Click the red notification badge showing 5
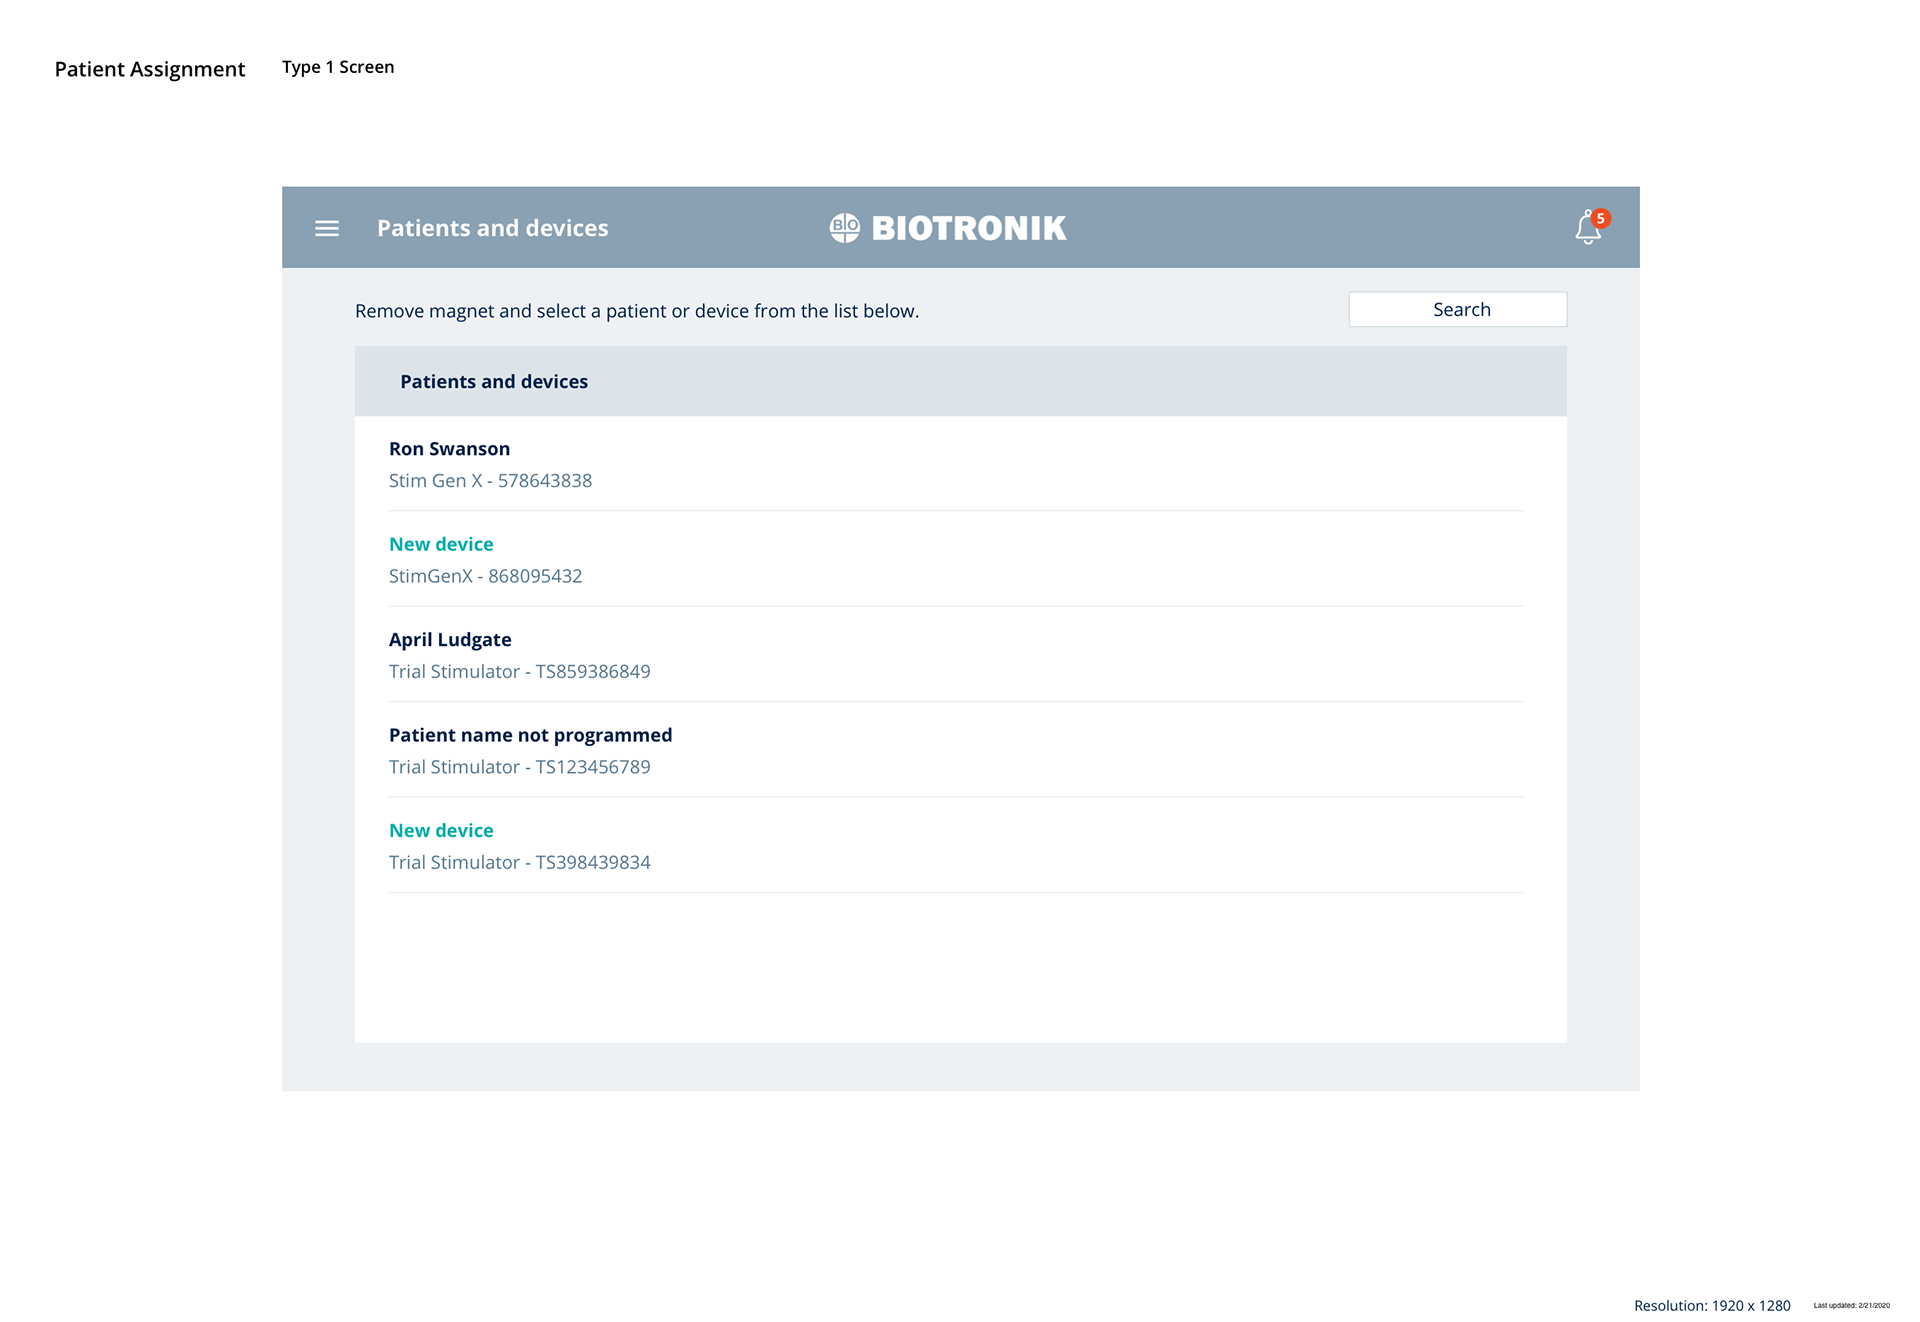 (x=1600, y=218)
